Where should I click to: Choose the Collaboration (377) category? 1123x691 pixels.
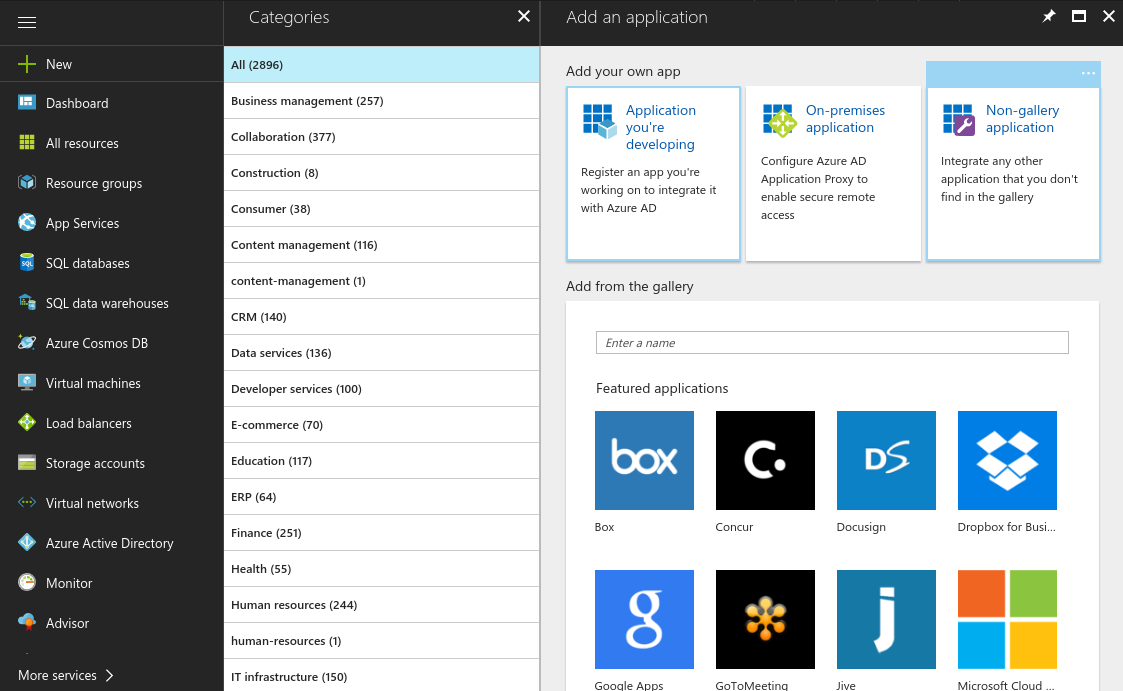point(381,137)
